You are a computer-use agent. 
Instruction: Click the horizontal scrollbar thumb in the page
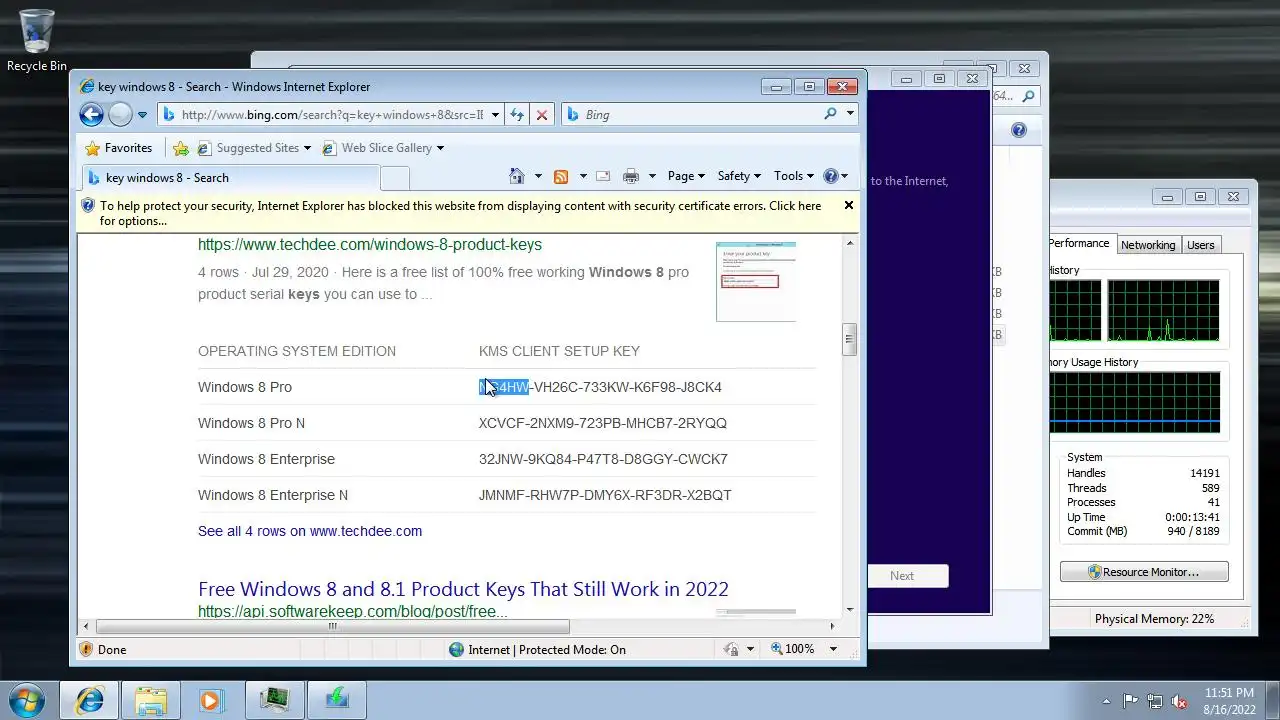(x=332, y=627)
